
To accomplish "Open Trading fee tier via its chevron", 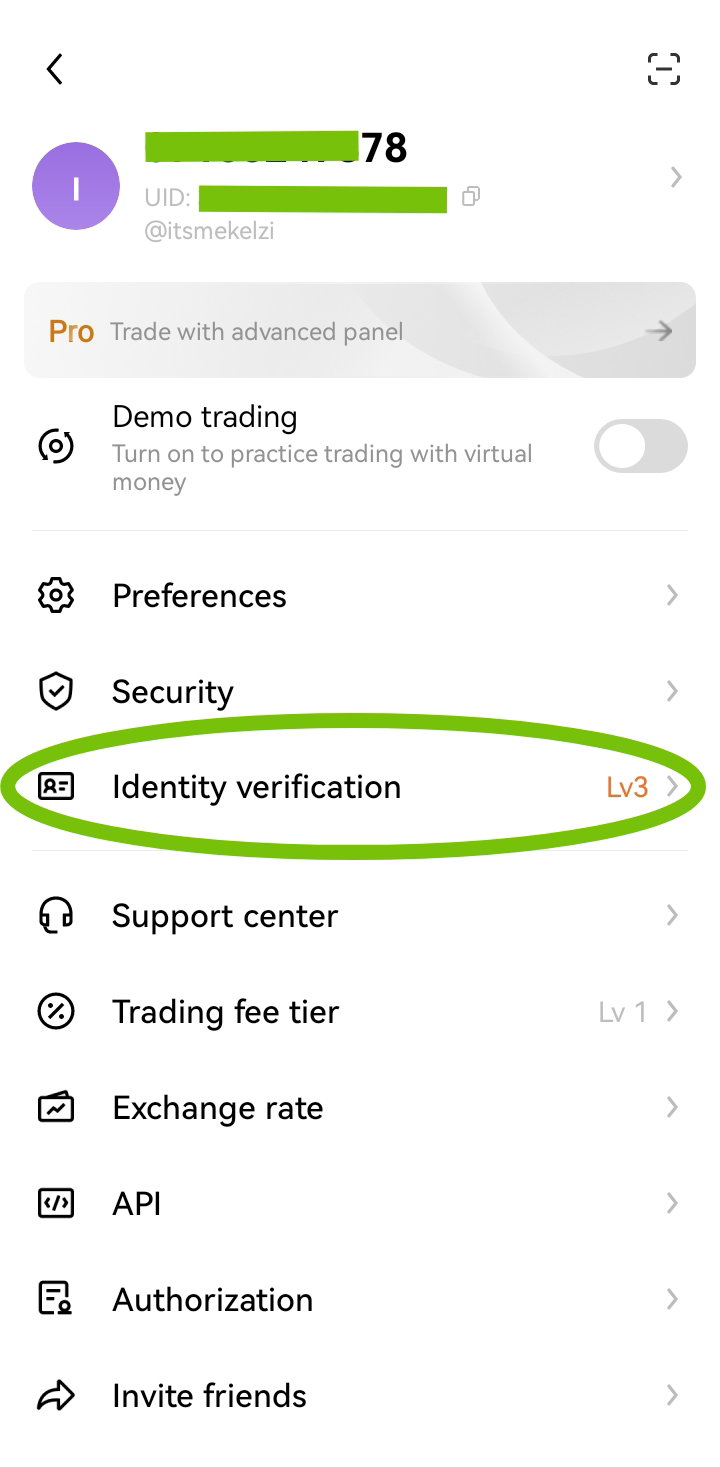I will pos(673,1012).
